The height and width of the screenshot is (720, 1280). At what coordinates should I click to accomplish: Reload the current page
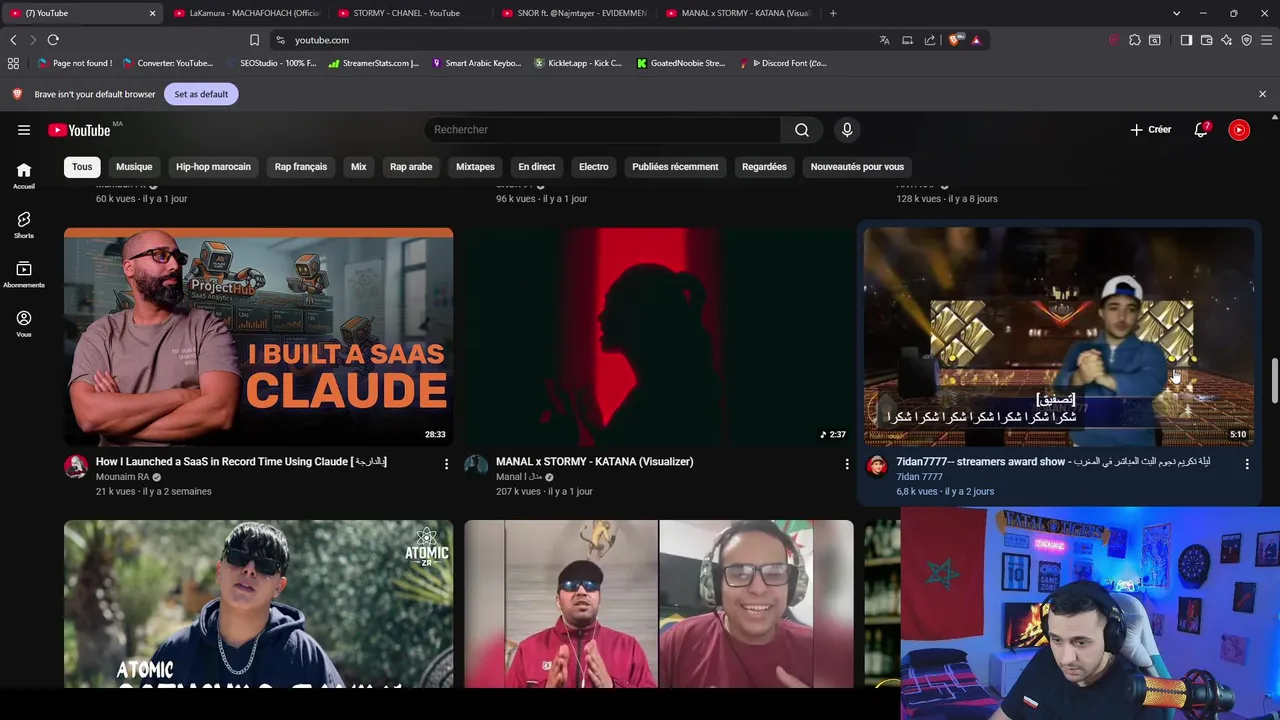[x=53, y=40]
